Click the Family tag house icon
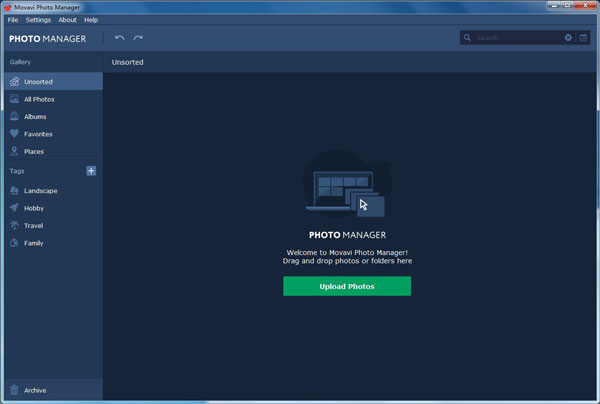Image resolution: width=600 pixels, height=404 pixels. (14, 243)
